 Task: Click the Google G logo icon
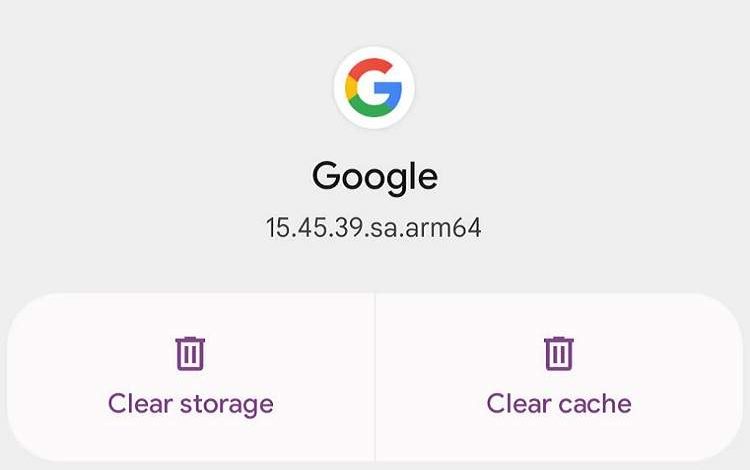point(374,88)
